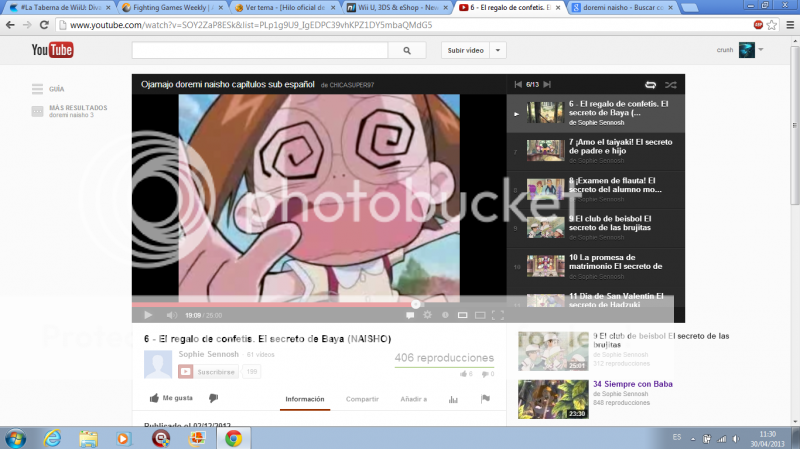Click the Suscribirse button
800x449 pixels.
tap(207, 371)
